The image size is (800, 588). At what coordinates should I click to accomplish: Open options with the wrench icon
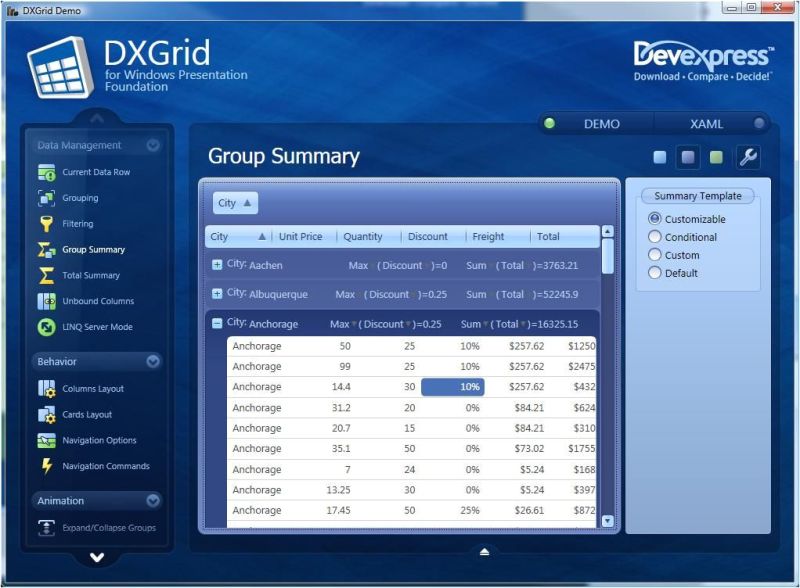[748, 157]
